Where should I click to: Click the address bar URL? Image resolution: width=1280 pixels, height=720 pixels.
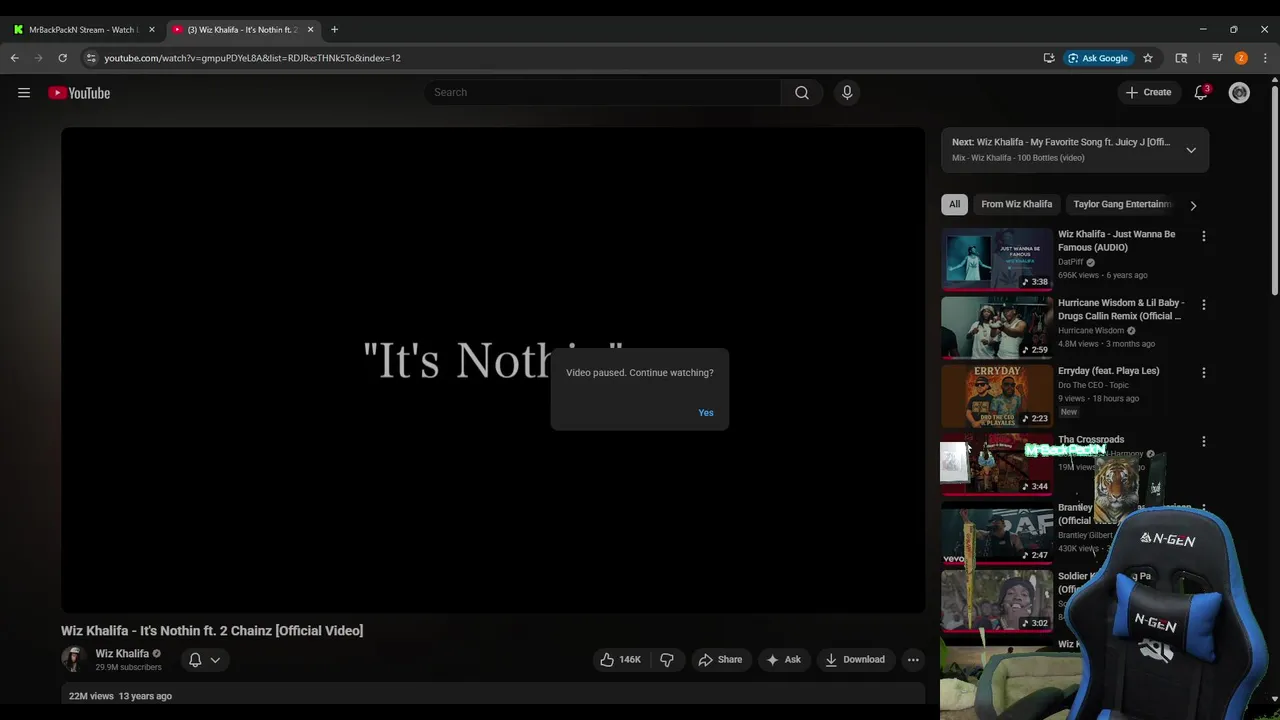[252, 58]
